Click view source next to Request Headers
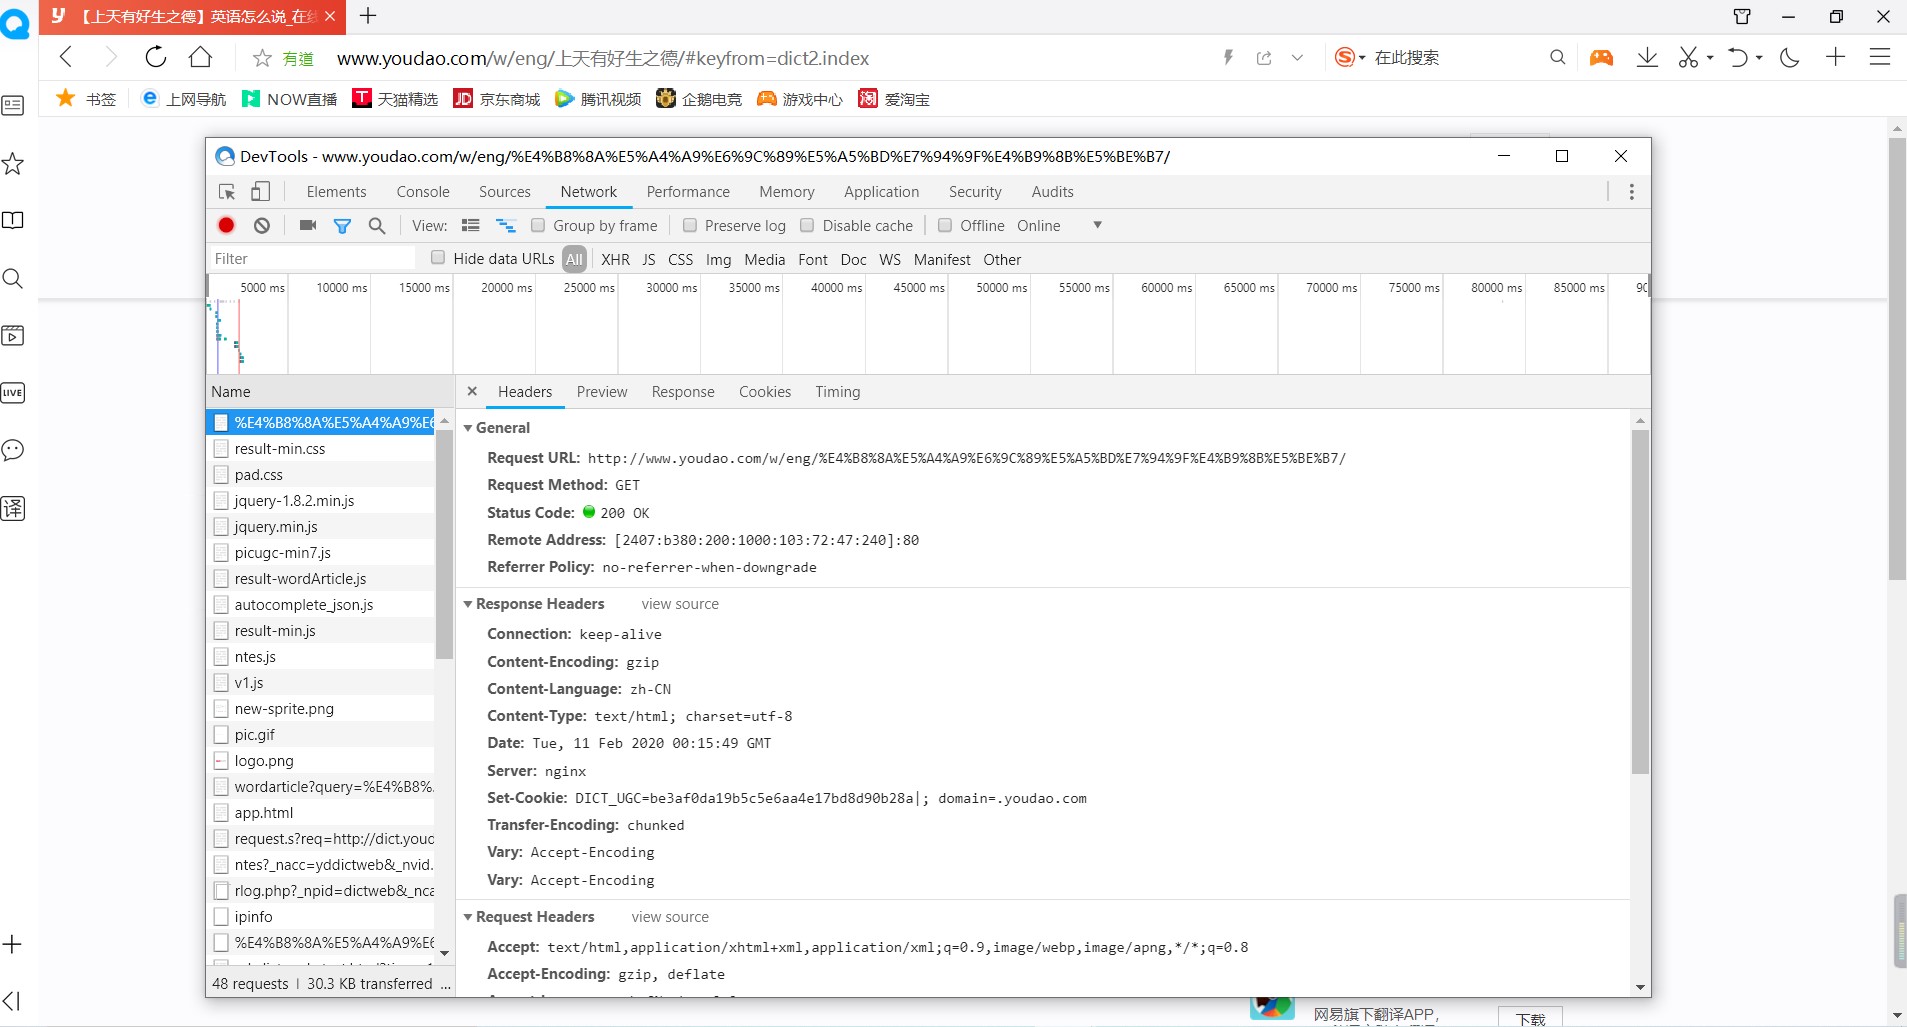The height and width of the screenshot is (1027, 1907). point(670,917)
